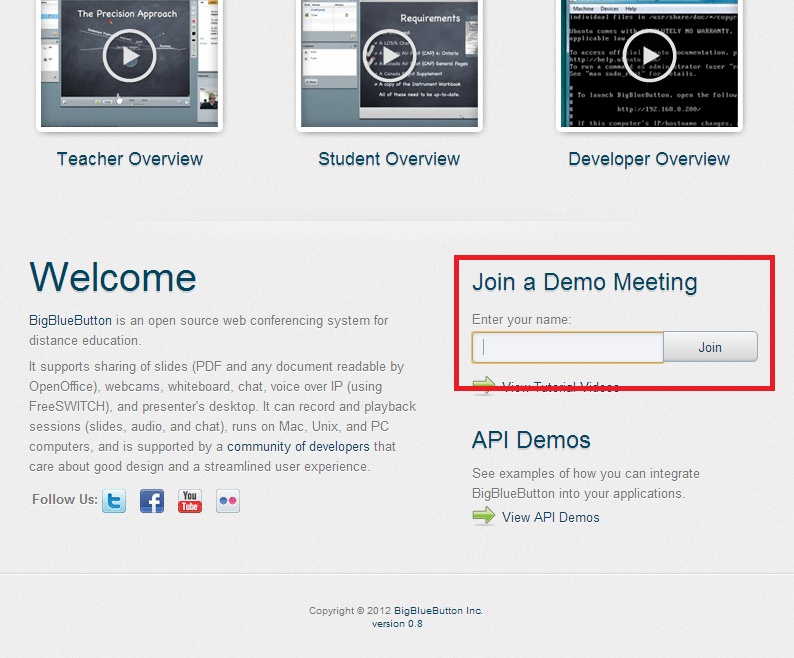Image resolution: width=794 pixels, height=658 pixels.
Task: Click the green arrow beside View API Demos
Action: coord(484,515)
